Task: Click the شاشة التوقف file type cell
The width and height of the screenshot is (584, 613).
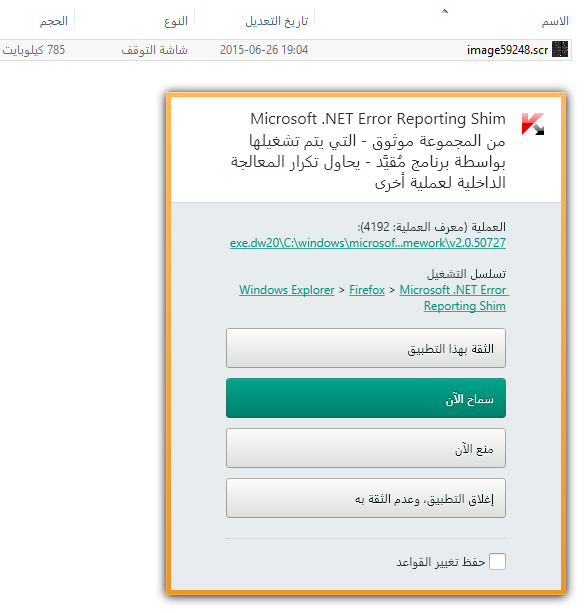Action: (x=154, y=50)
